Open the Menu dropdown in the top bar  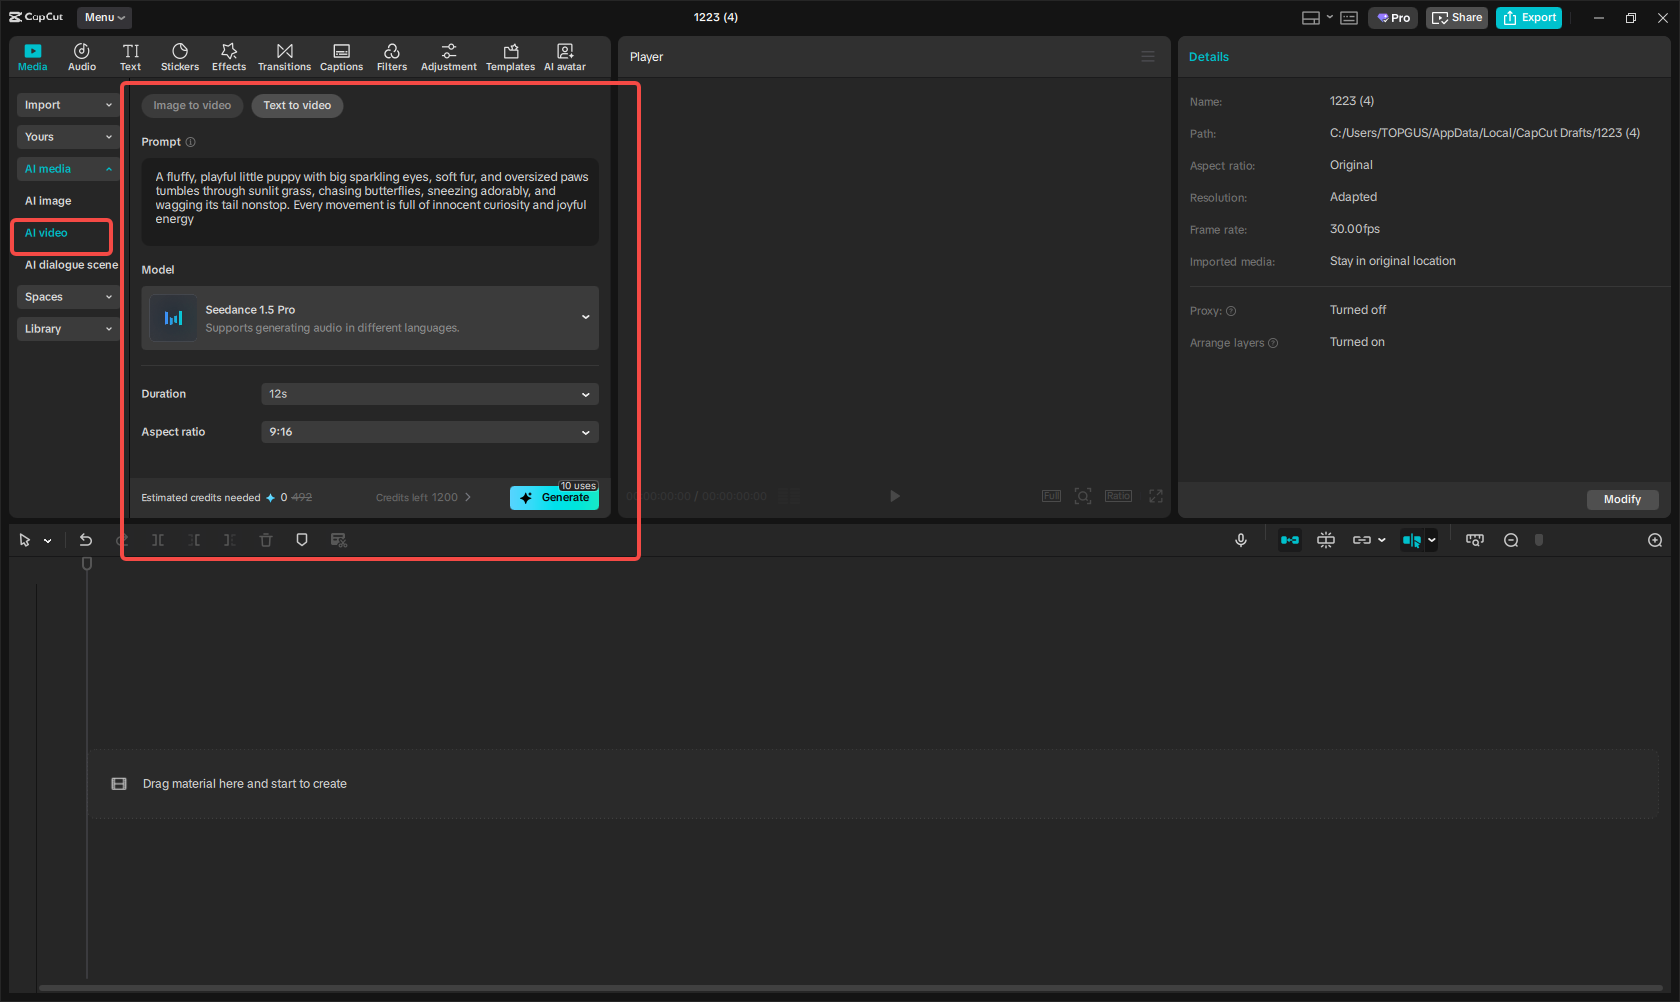tap(103, 17)
